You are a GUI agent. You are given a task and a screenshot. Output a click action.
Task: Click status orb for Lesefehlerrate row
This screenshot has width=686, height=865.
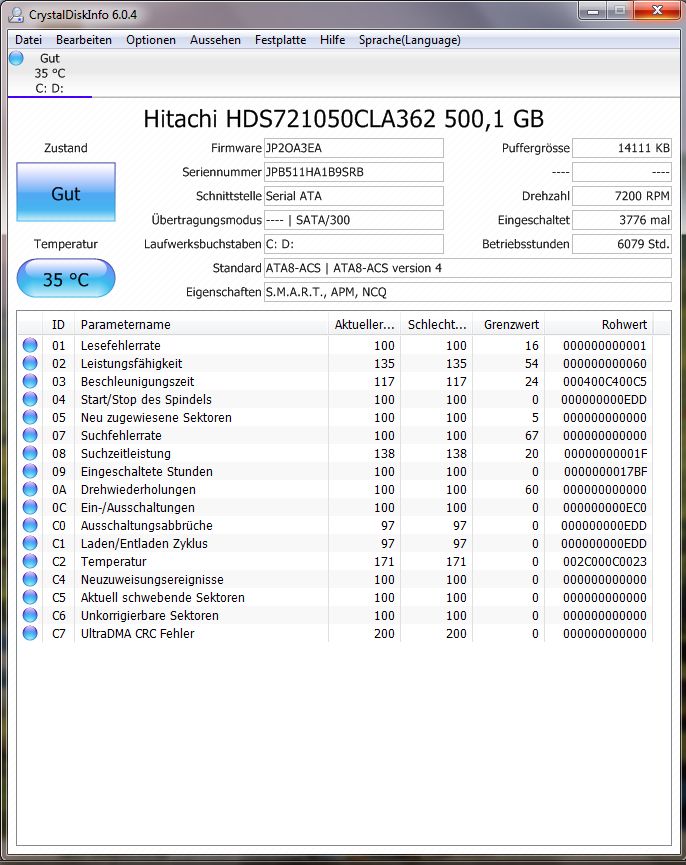[x=30, y=345]
